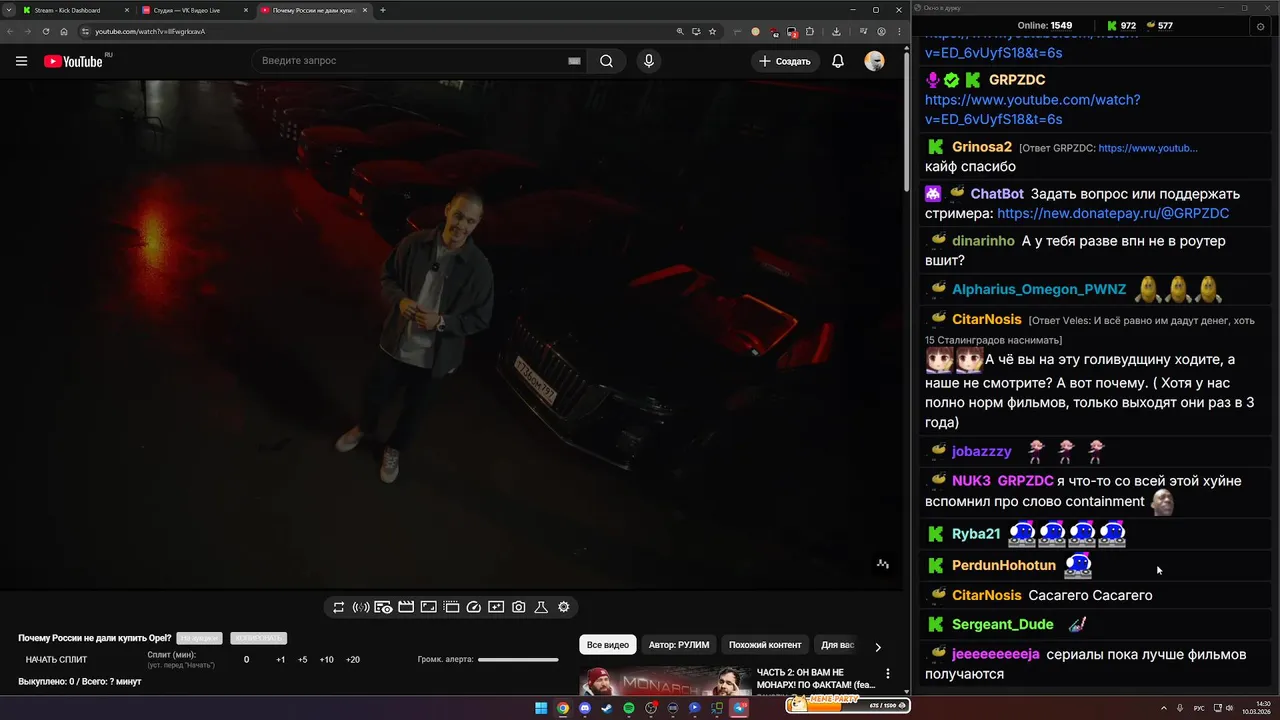Open the YouTube account avatar menu
The width and height of the screenshot is (1280, 720).
[x=874, y=61]
